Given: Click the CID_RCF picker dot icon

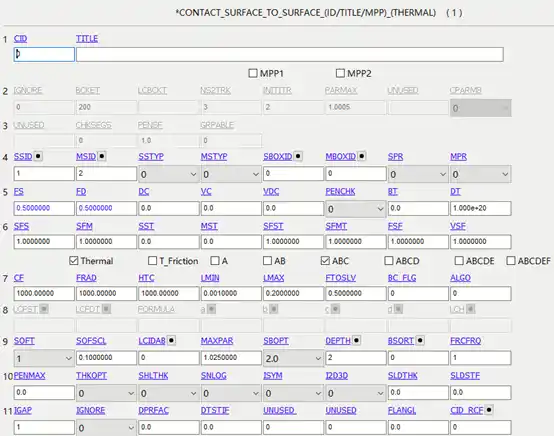Looking at the screenshot, I should click(489, 410).
